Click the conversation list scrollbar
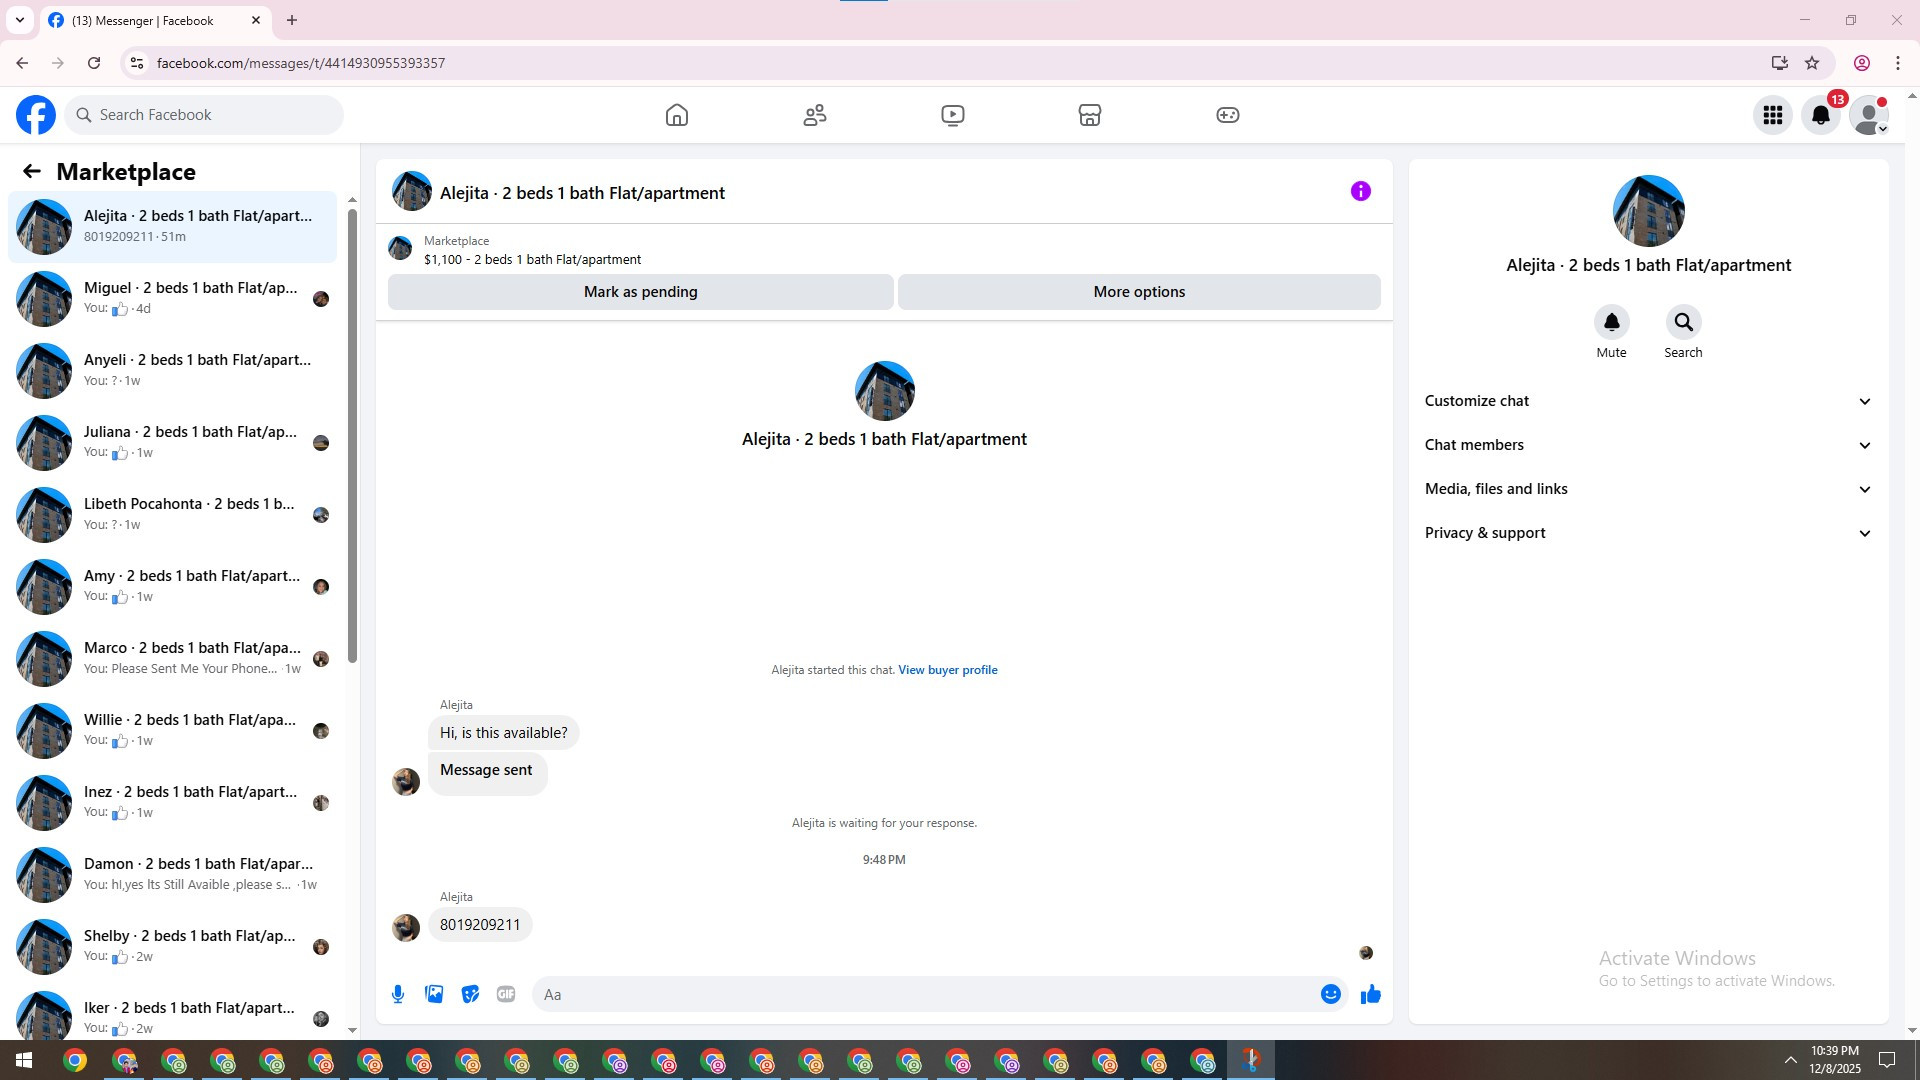 [352, 435]
